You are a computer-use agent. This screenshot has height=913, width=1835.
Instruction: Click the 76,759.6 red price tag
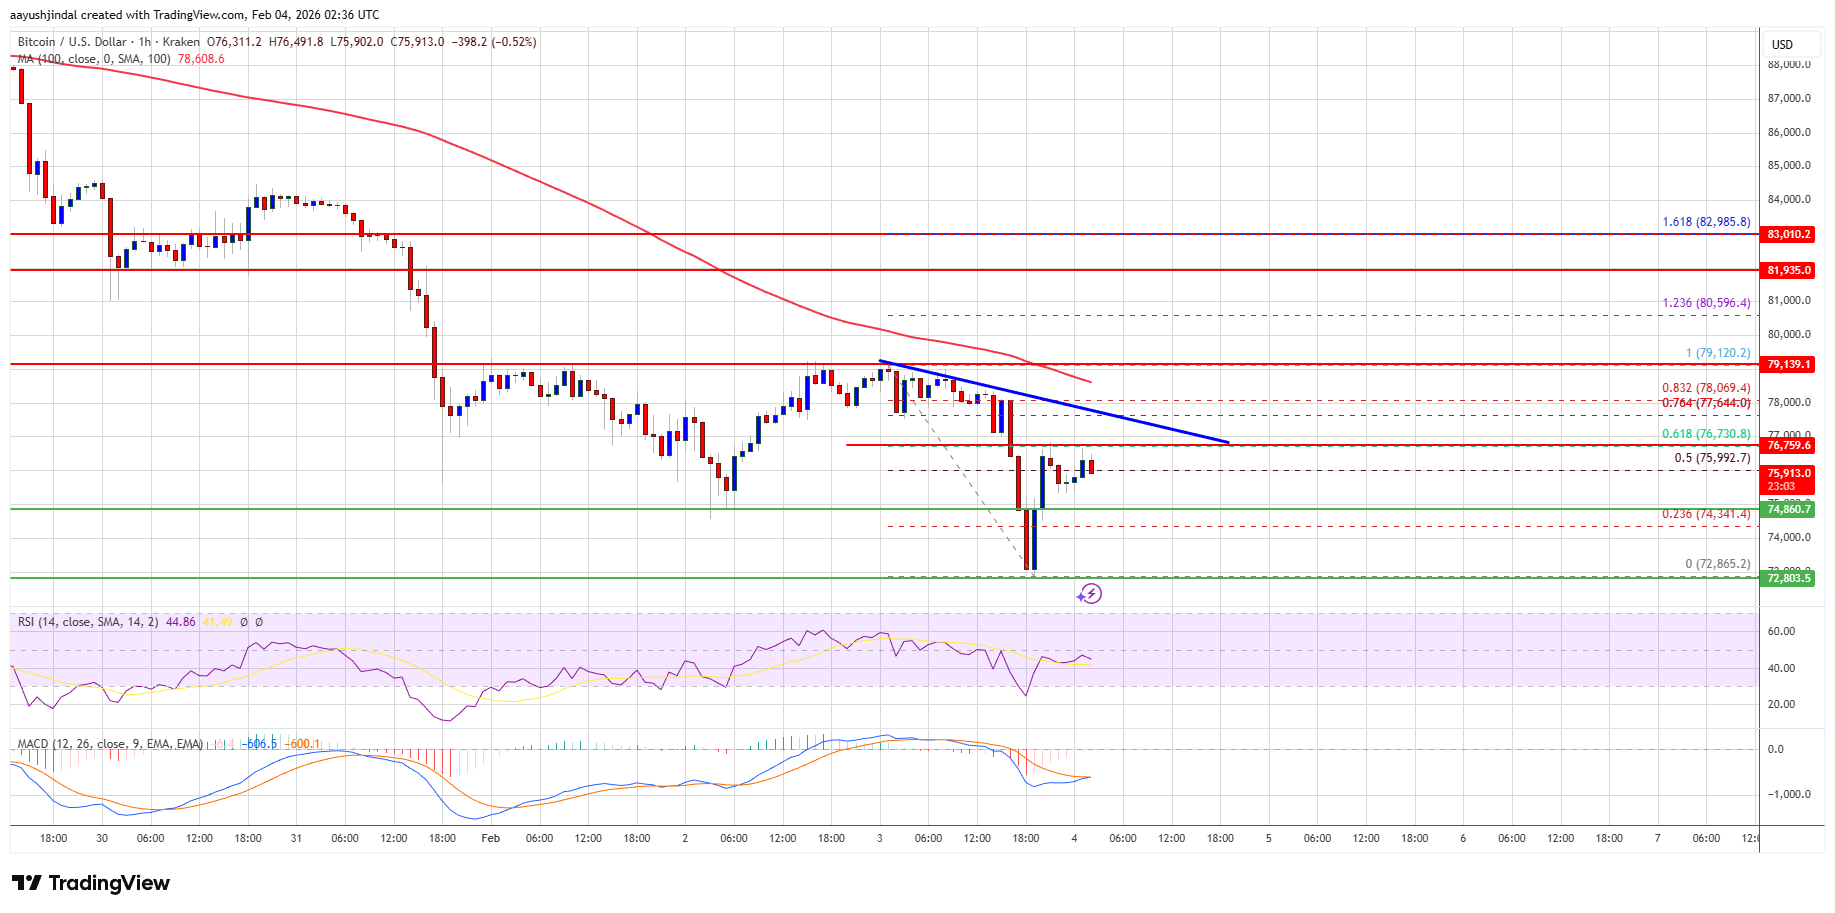pyautogui.click(x=1789, y=445)
